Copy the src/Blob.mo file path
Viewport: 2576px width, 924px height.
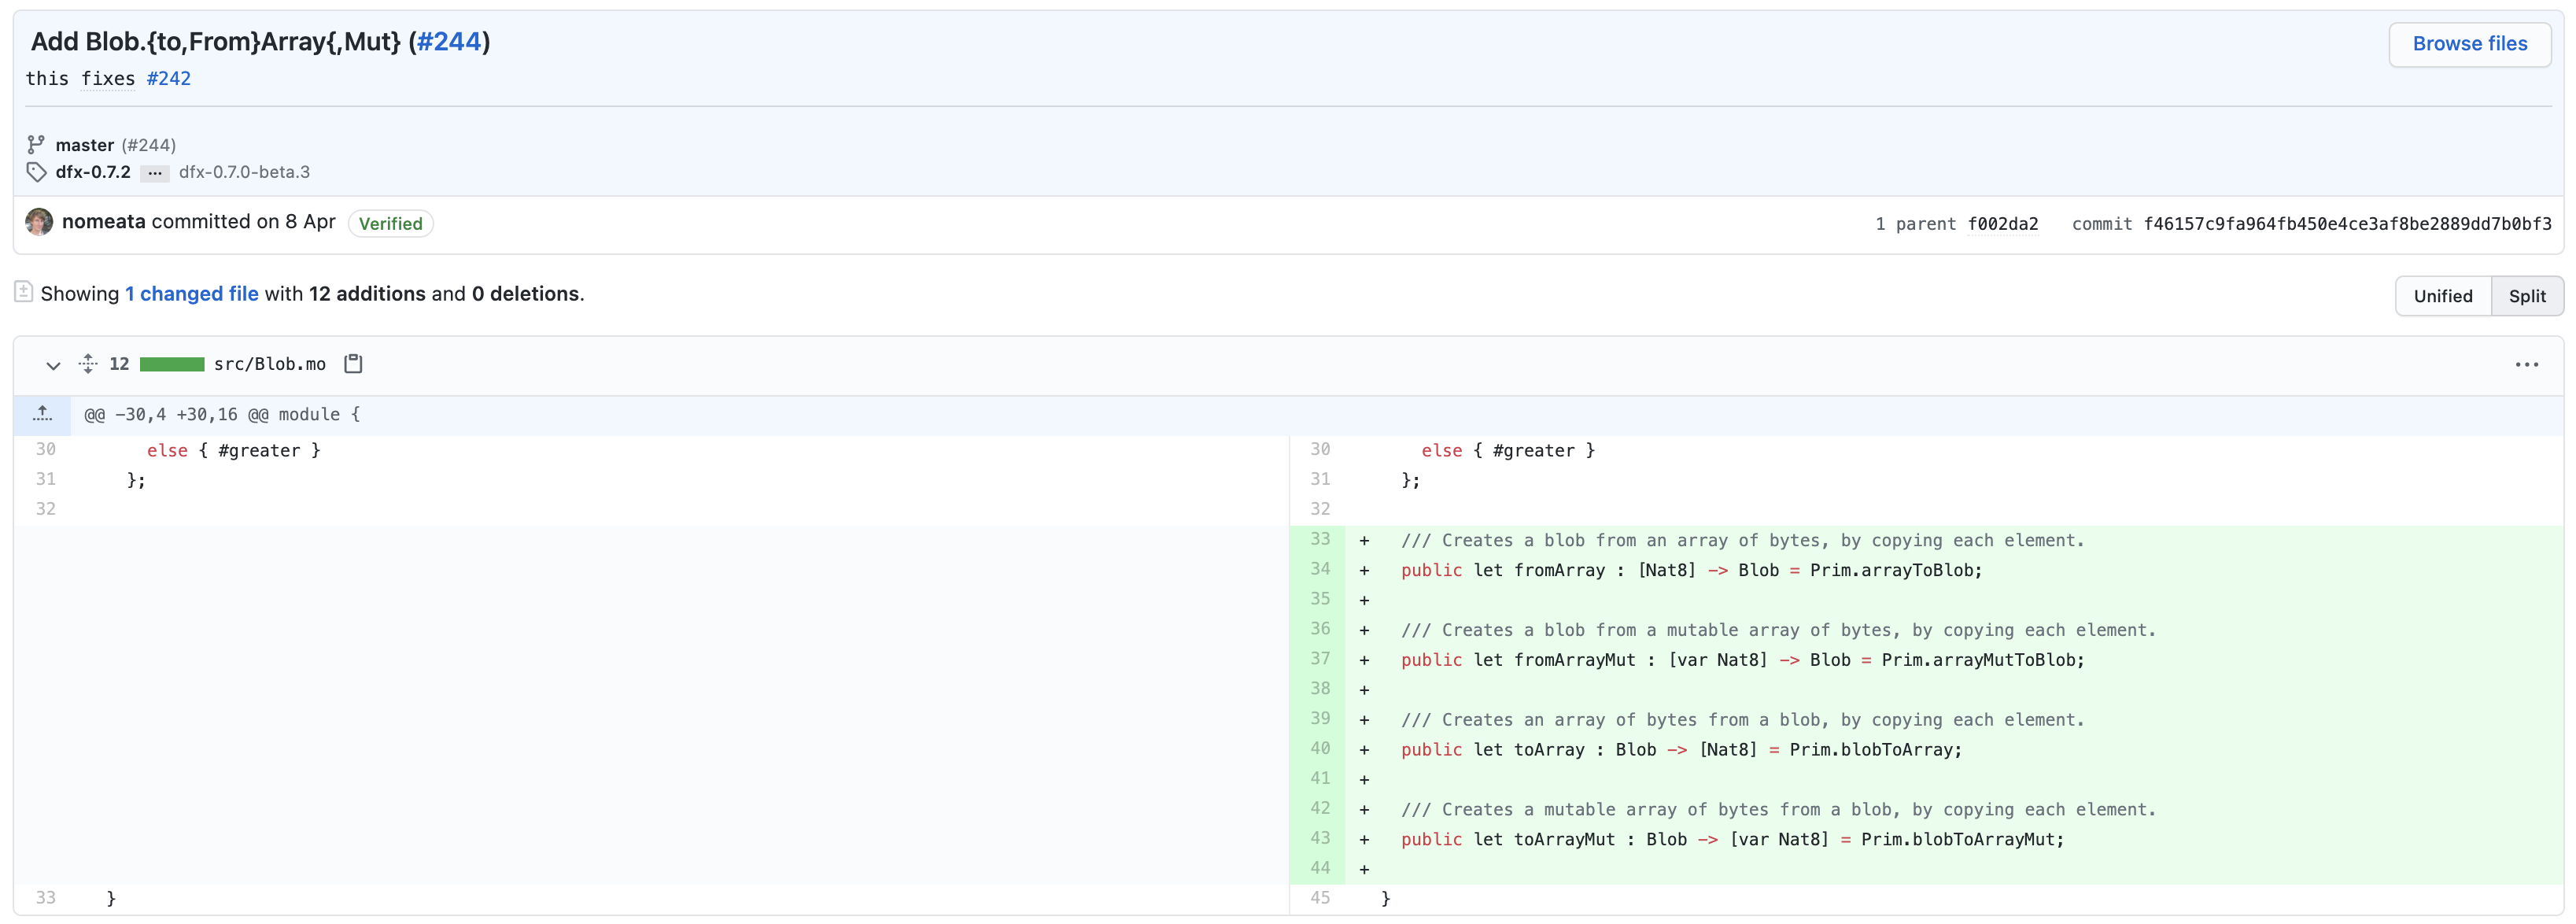[x=353, y=364]
